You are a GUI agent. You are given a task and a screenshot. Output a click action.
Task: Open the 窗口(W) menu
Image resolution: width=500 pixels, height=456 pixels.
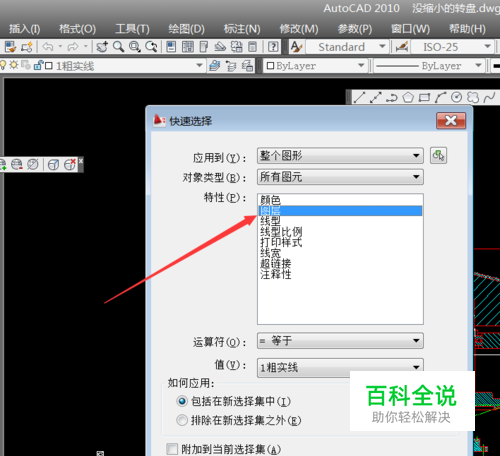(411, 29)
